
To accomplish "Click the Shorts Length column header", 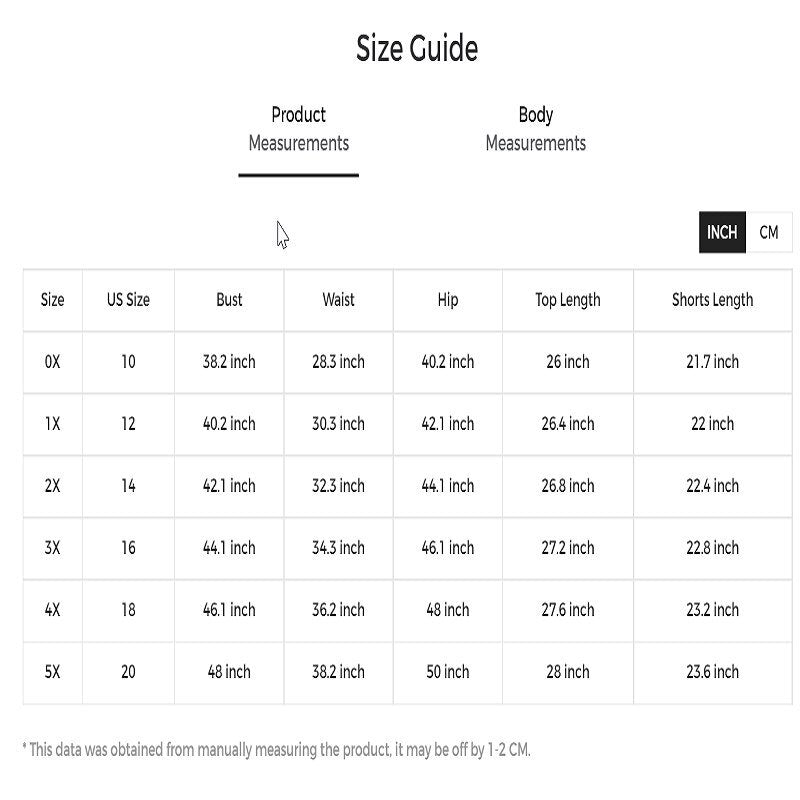I will tap(712, 300).
